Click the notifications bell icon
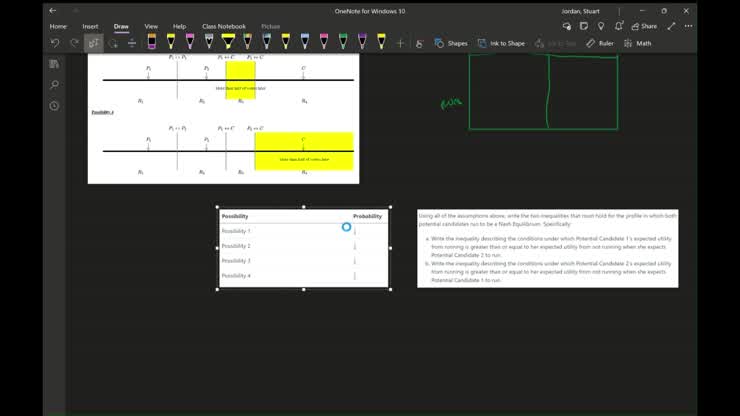The width and height of the screenshot is (740, 416). tap(620, 26)
